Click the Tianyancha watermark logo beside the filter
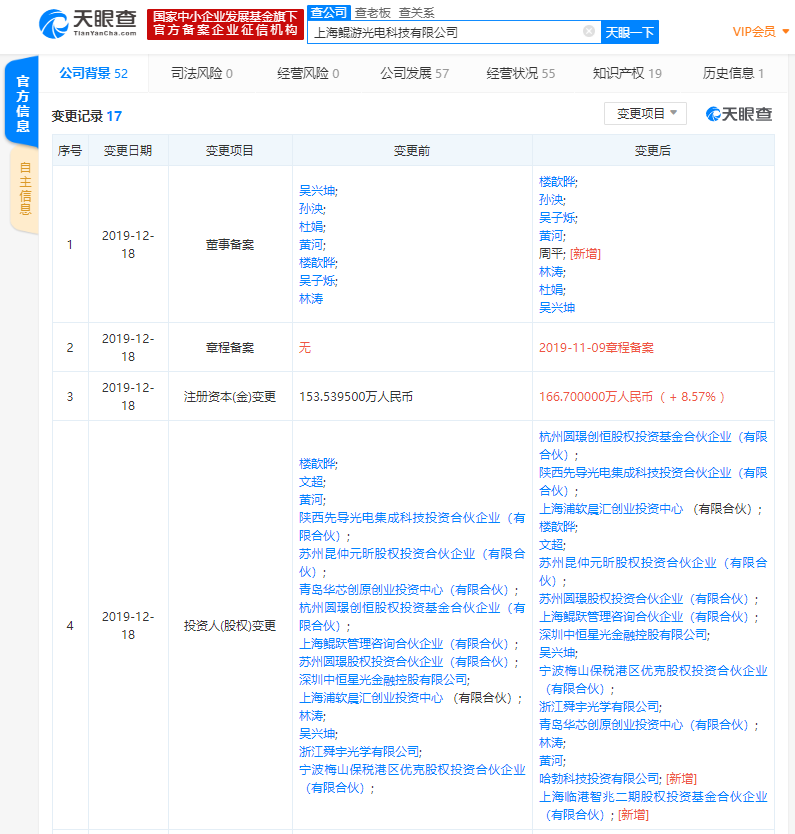This screenshot has width=795, height=834. coord(739,114)
